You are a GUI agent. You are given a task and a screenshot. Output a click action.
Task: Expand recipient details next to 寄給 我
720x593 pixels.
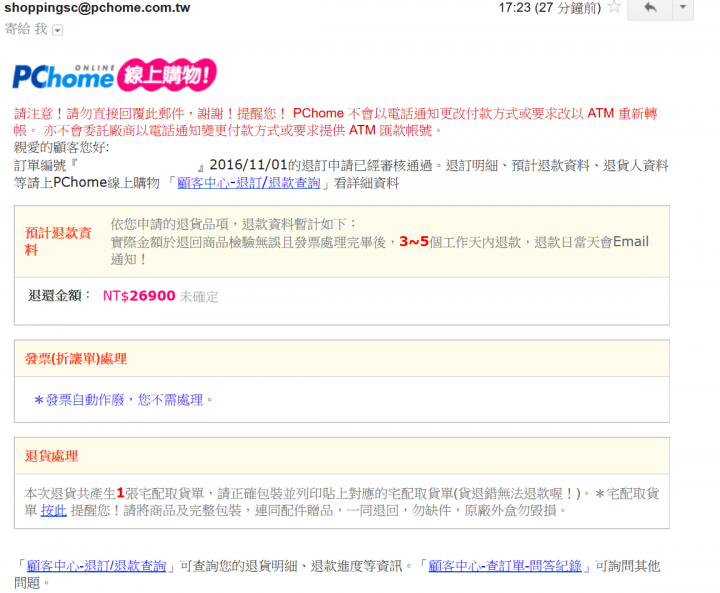tap(57, 30)
